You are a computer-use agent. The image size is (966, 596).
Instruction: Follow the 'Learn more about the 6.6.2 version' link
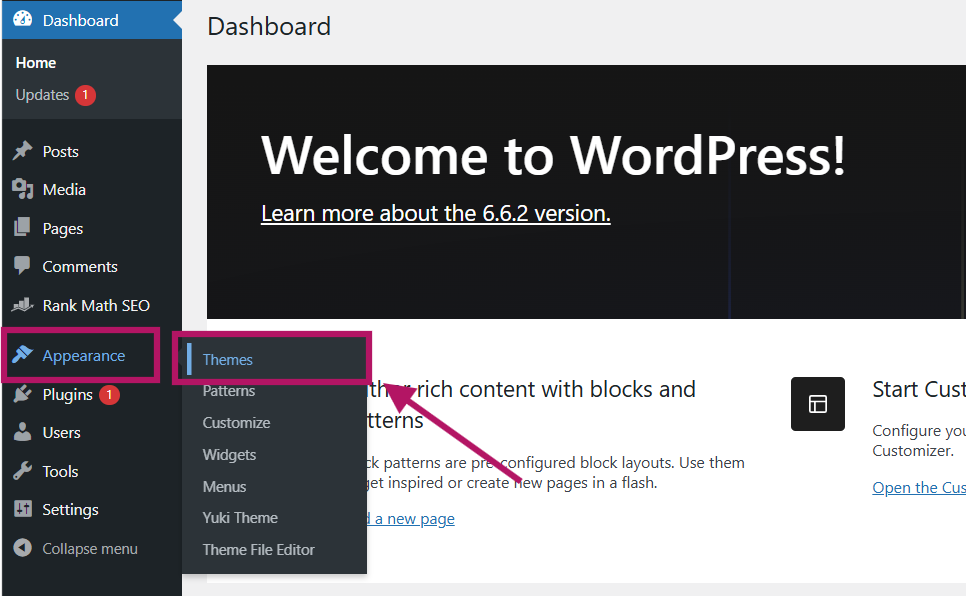pyautogui.click(x=436, y=213)
